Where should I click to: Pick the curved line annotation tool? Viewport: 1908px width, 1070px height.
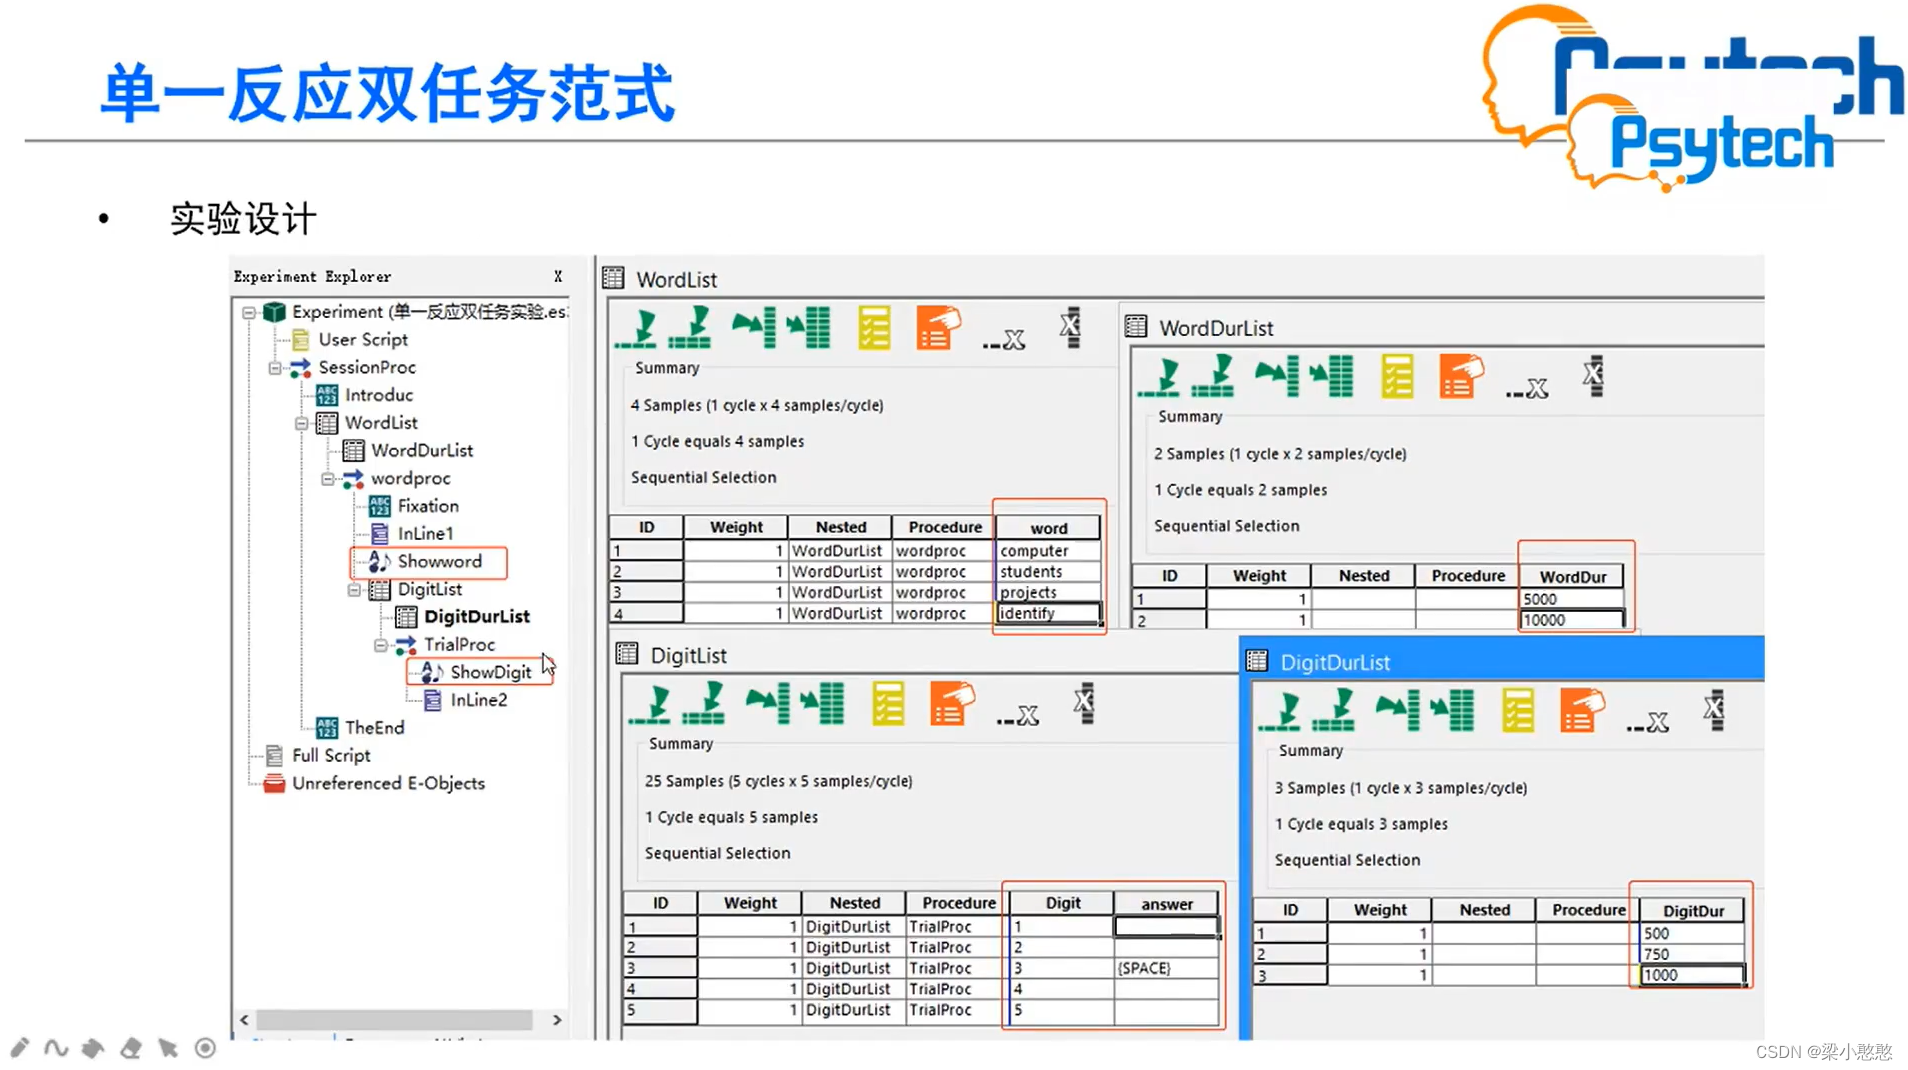click(x=57, y=1048)
